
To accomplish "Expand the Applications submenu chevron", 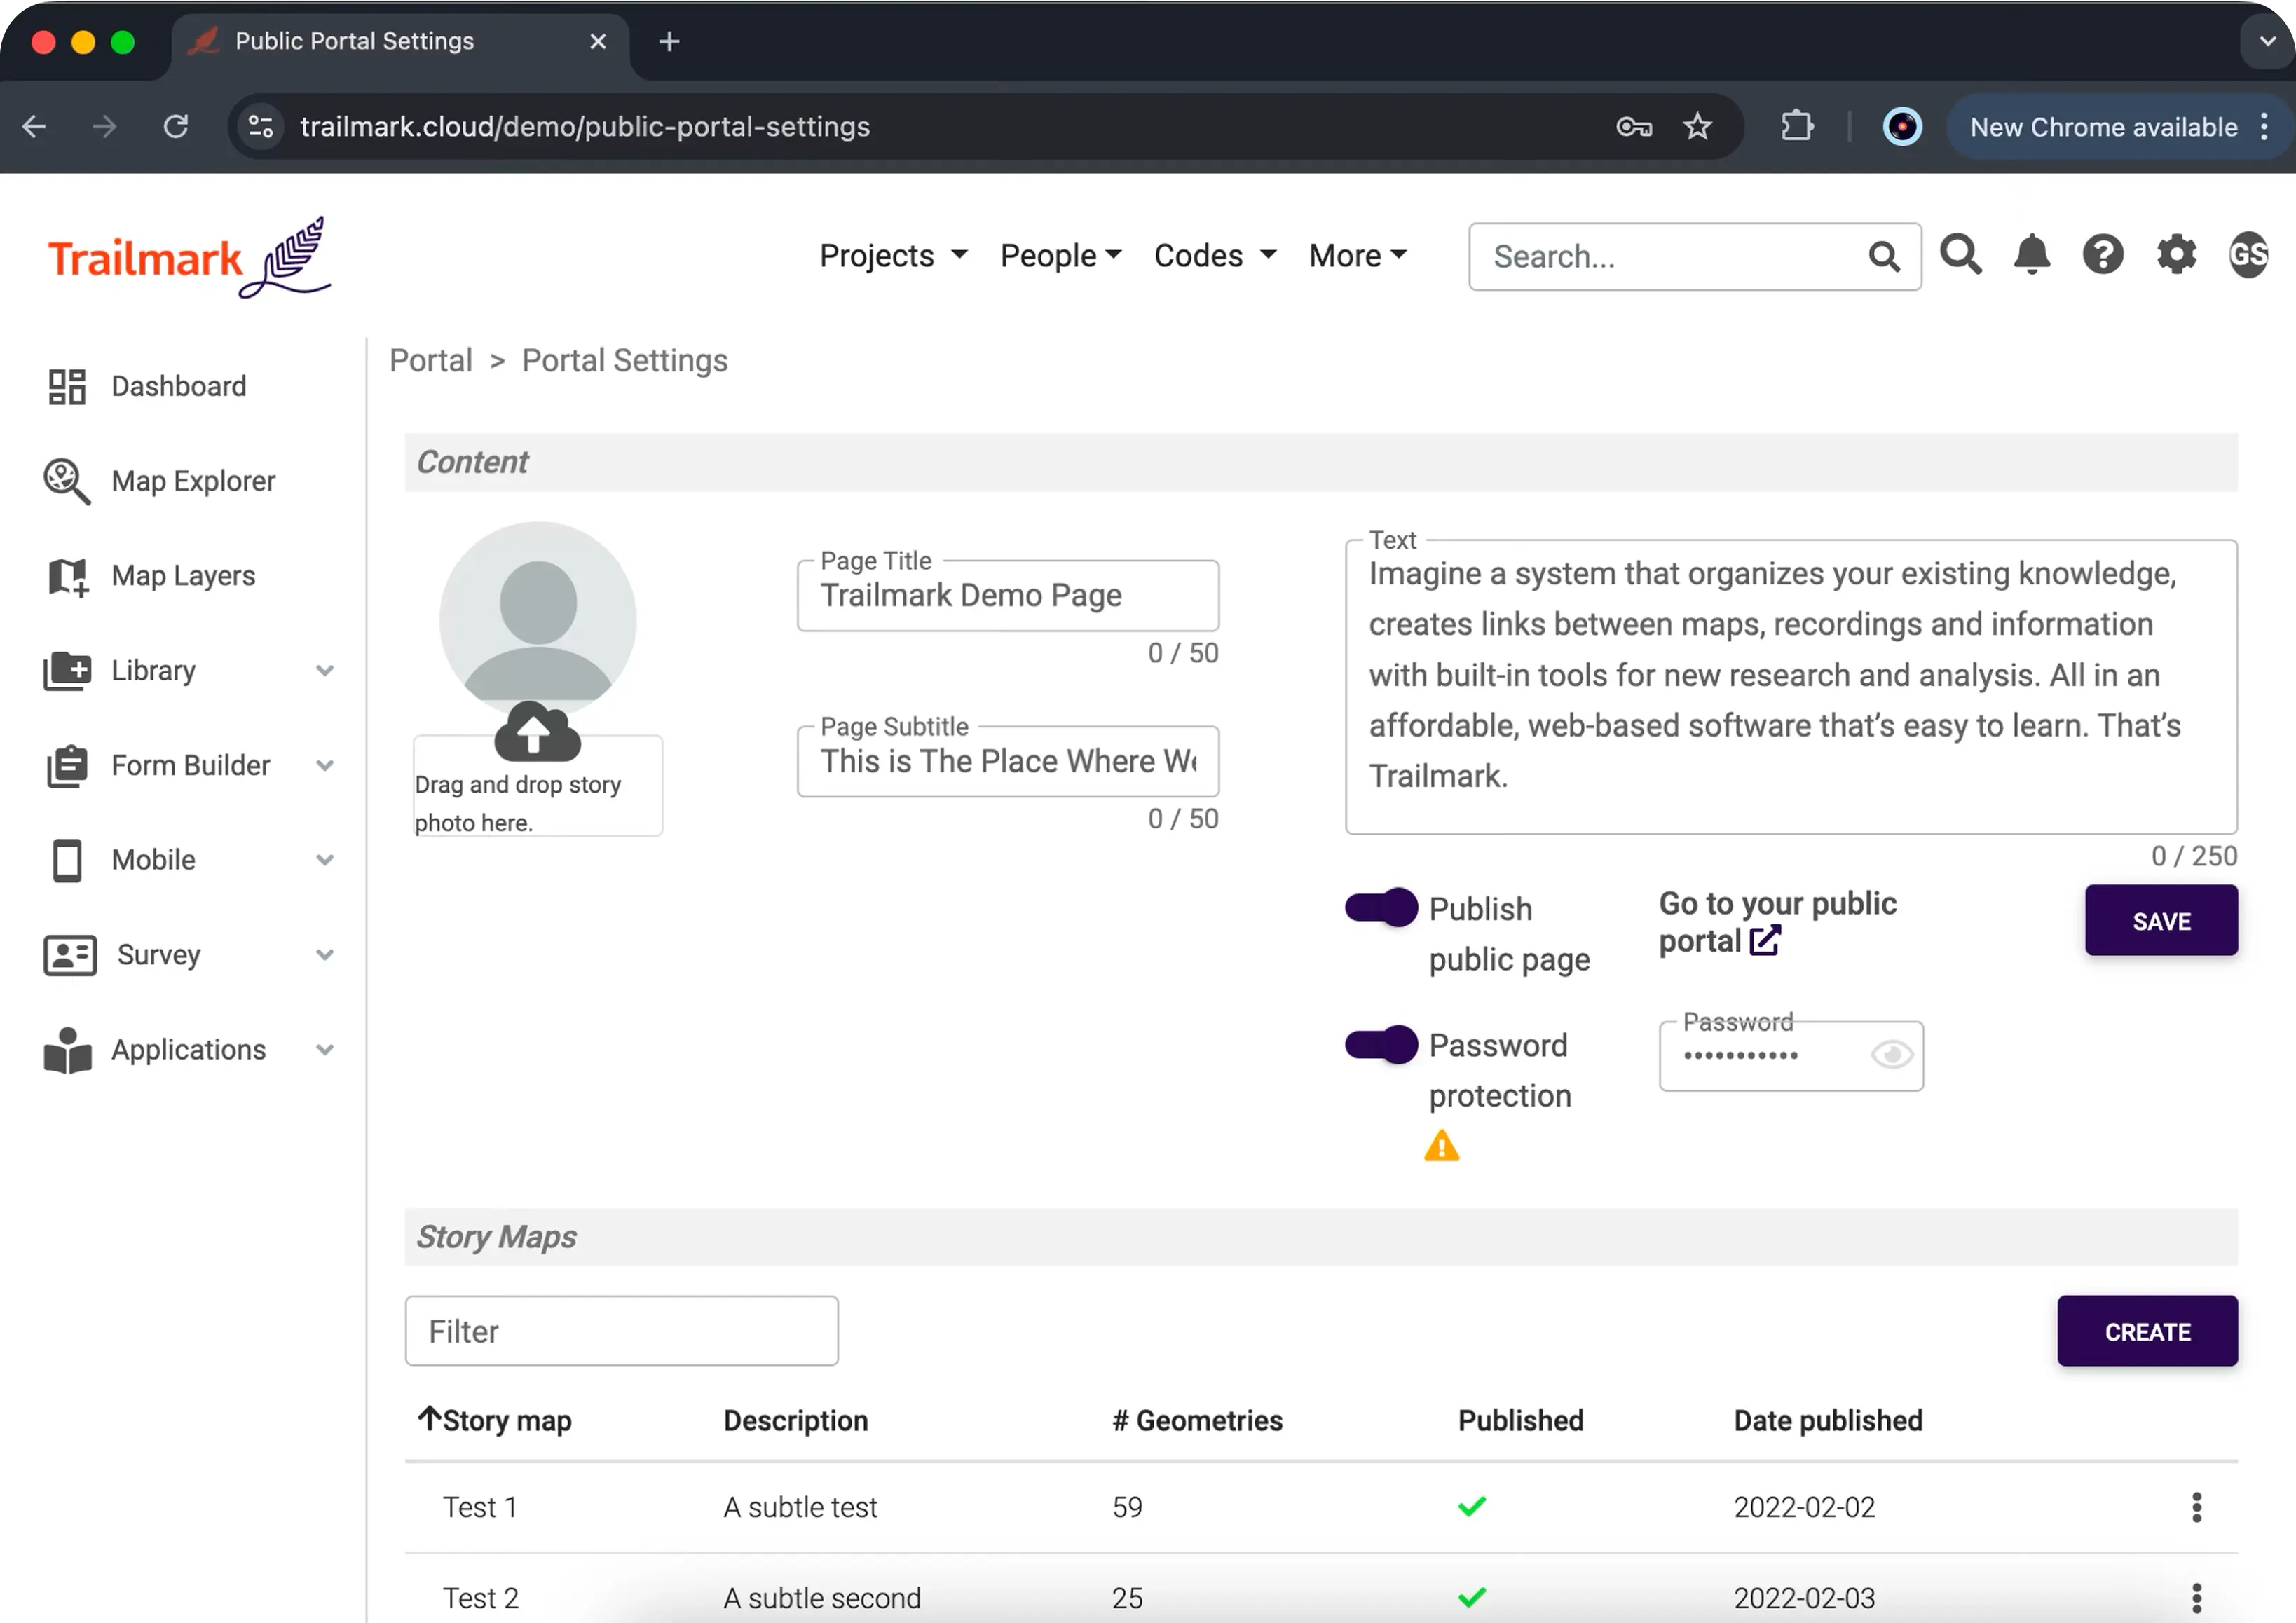I will (x=325, y=1050).
